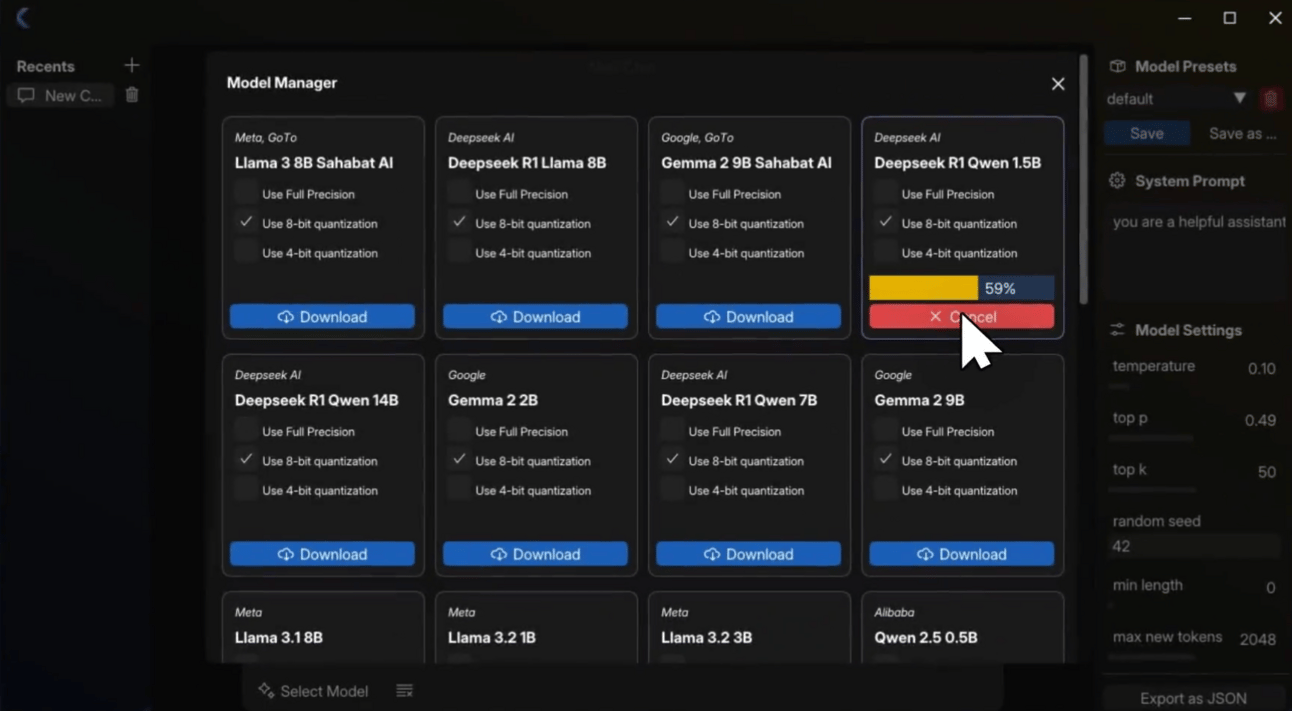The image size is (1292, 711).
Task: Toggle 8-bit quantization for Gemma 2 9B Sahabat
Action: (x=671, y=222)
